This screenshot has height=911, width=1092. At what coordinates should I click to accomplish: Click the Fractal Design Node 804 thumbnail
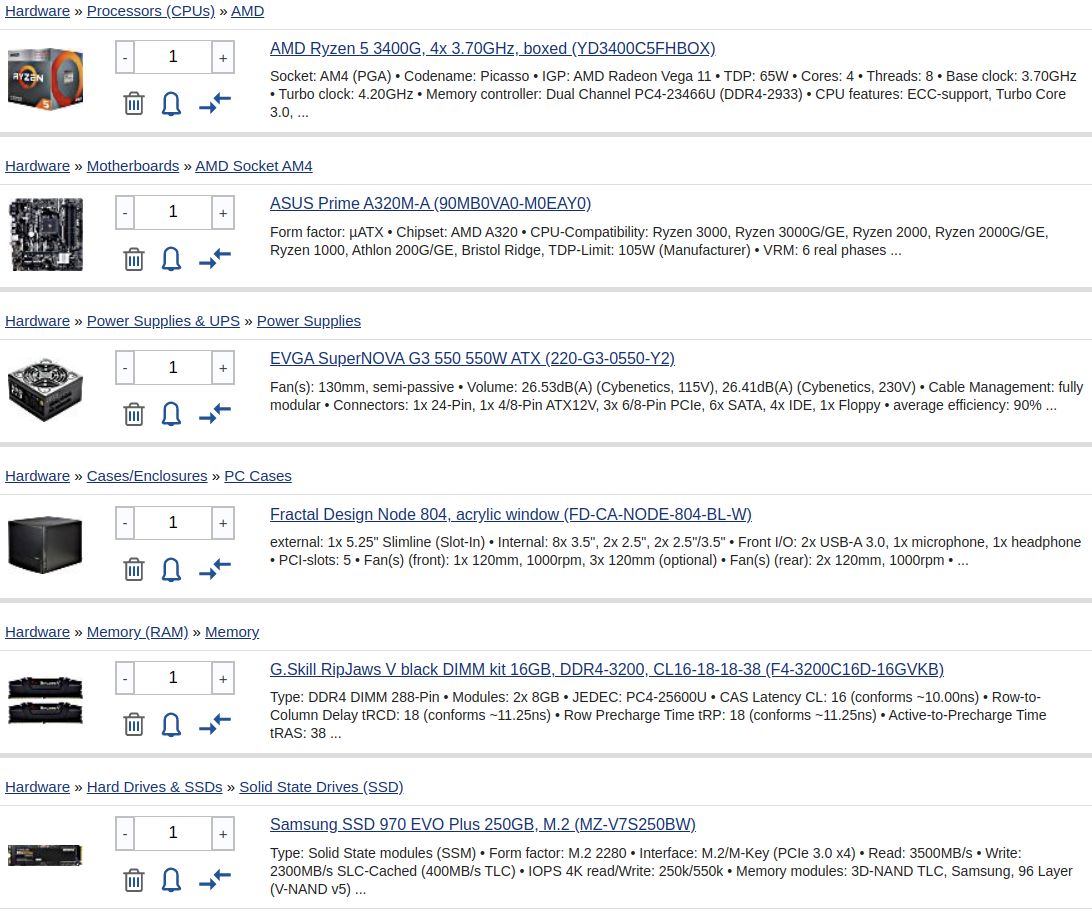point(45,544)
